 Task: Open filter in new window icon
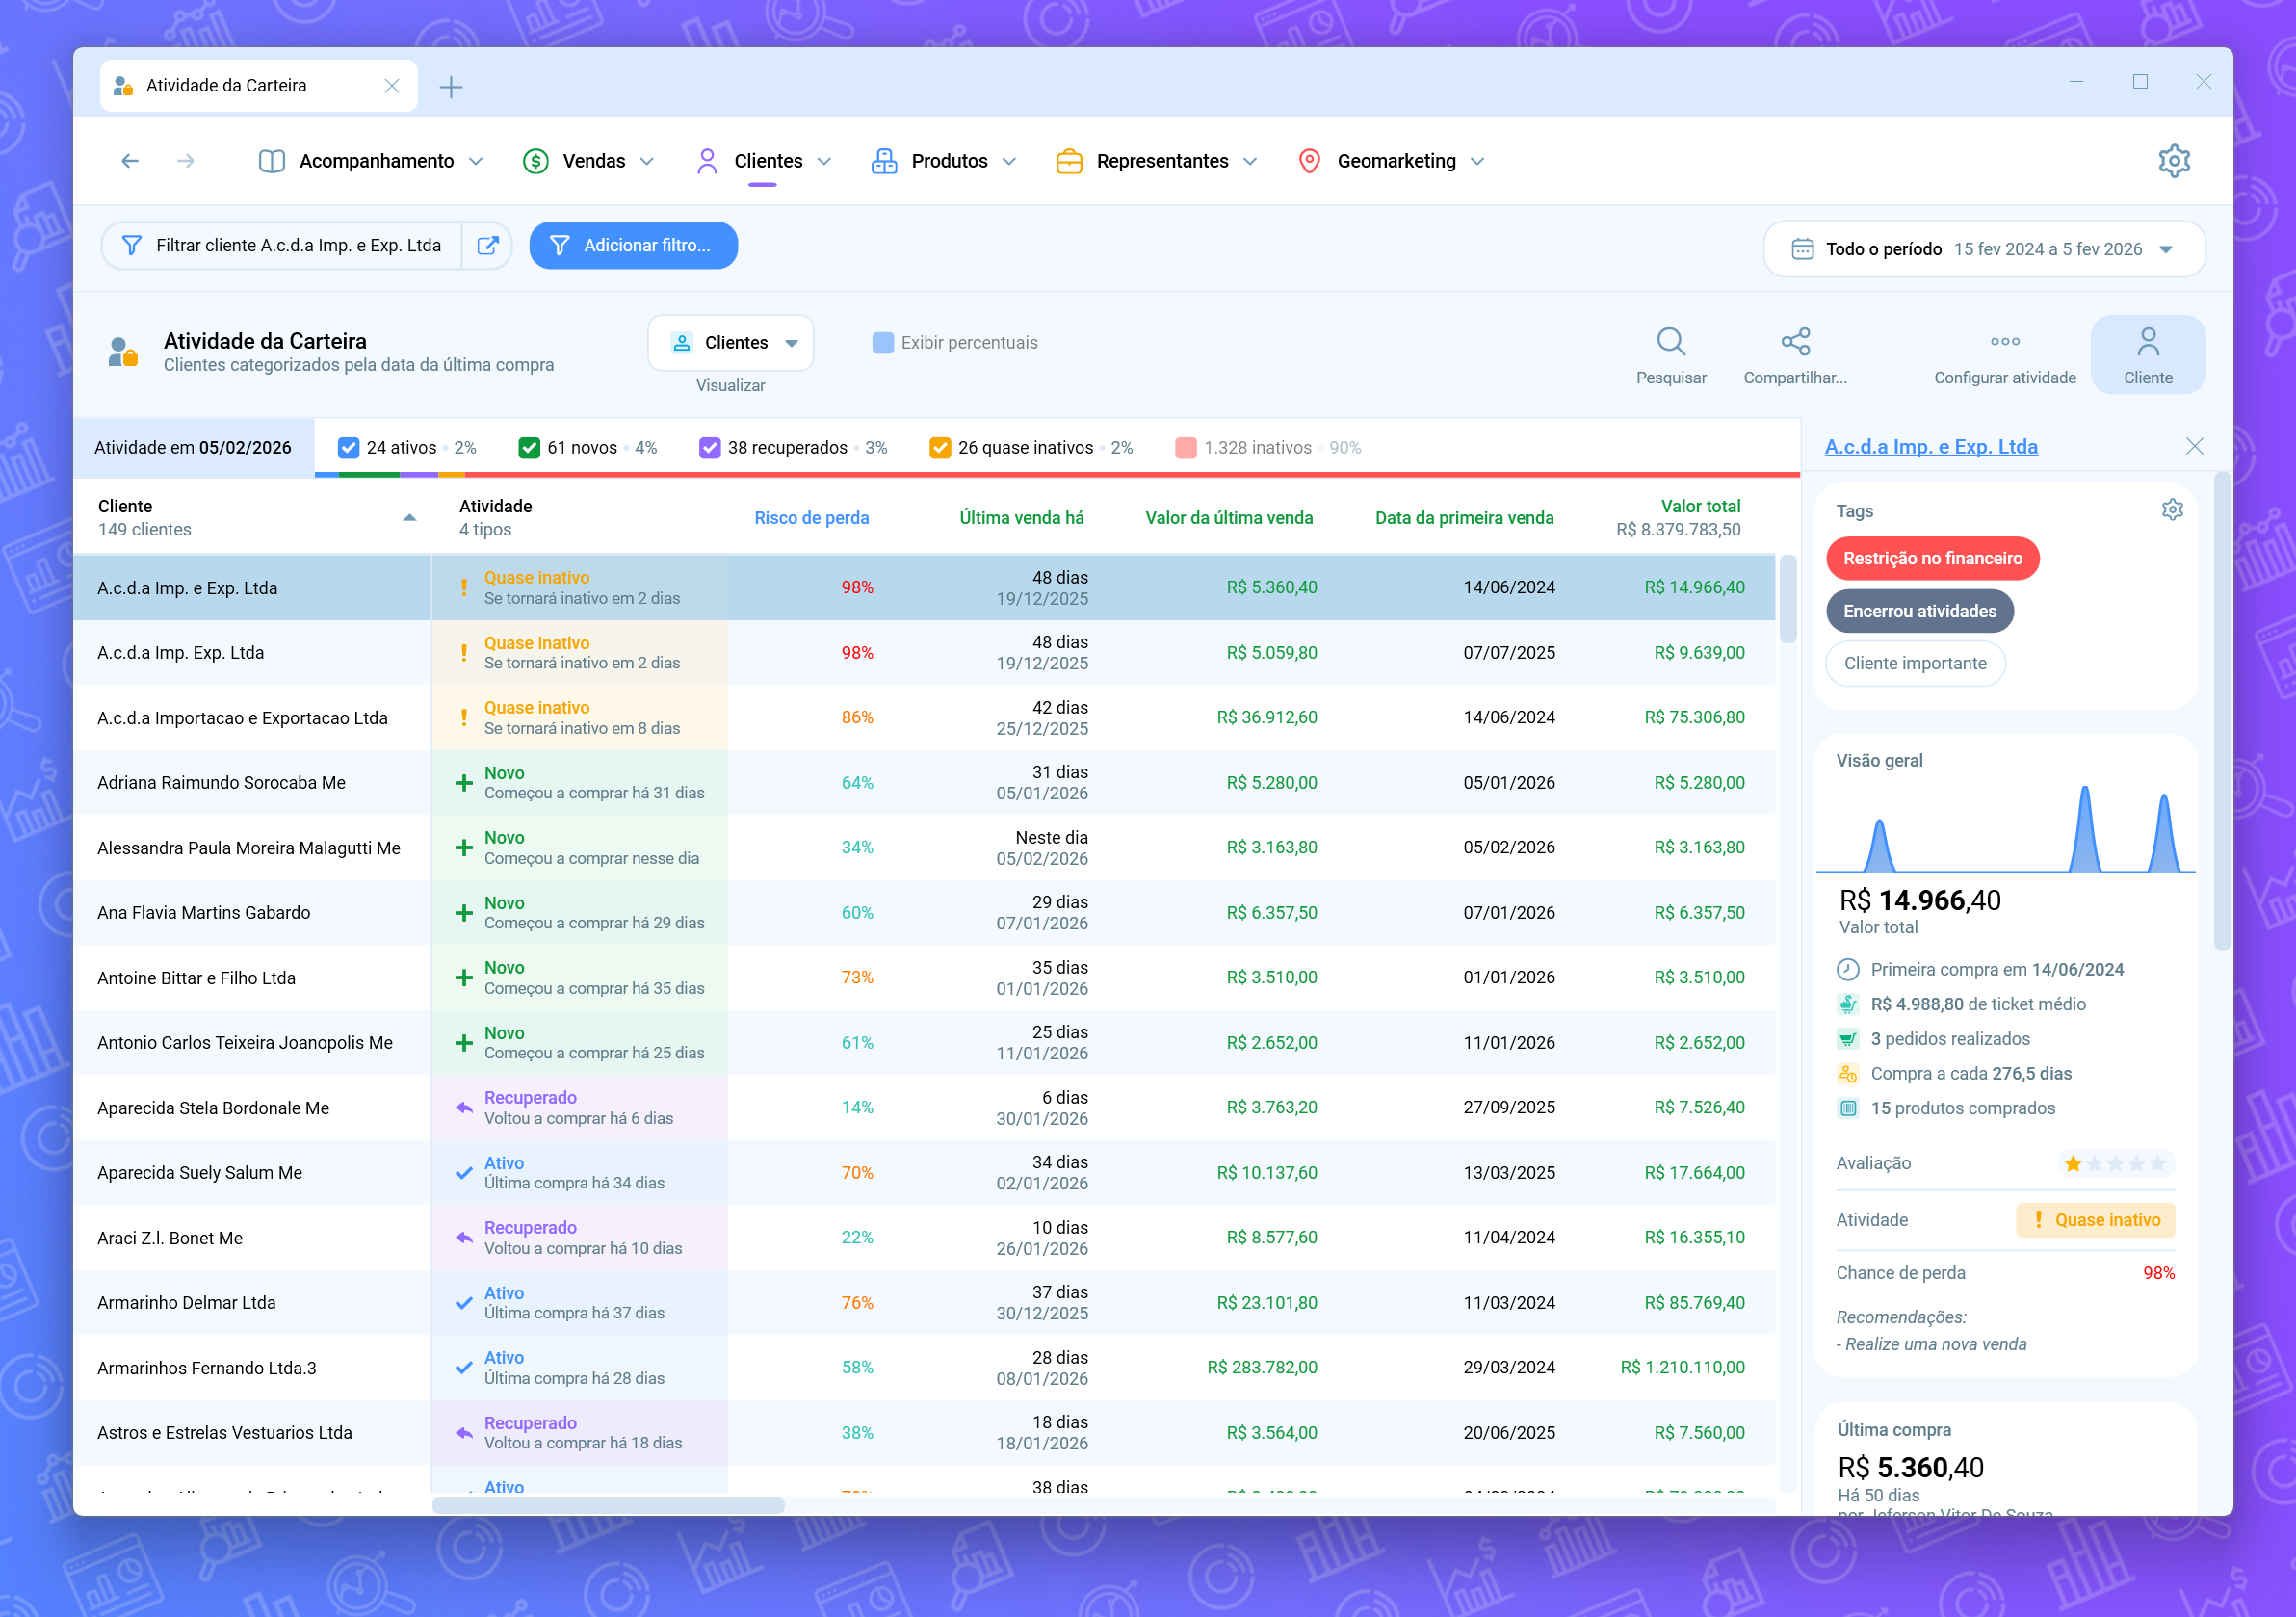pos(488,246)
